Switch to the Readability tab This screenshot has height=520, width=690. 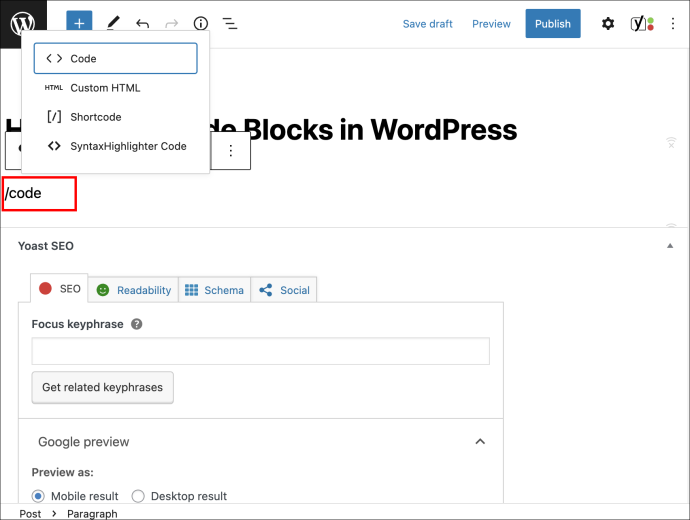(134, 290)
